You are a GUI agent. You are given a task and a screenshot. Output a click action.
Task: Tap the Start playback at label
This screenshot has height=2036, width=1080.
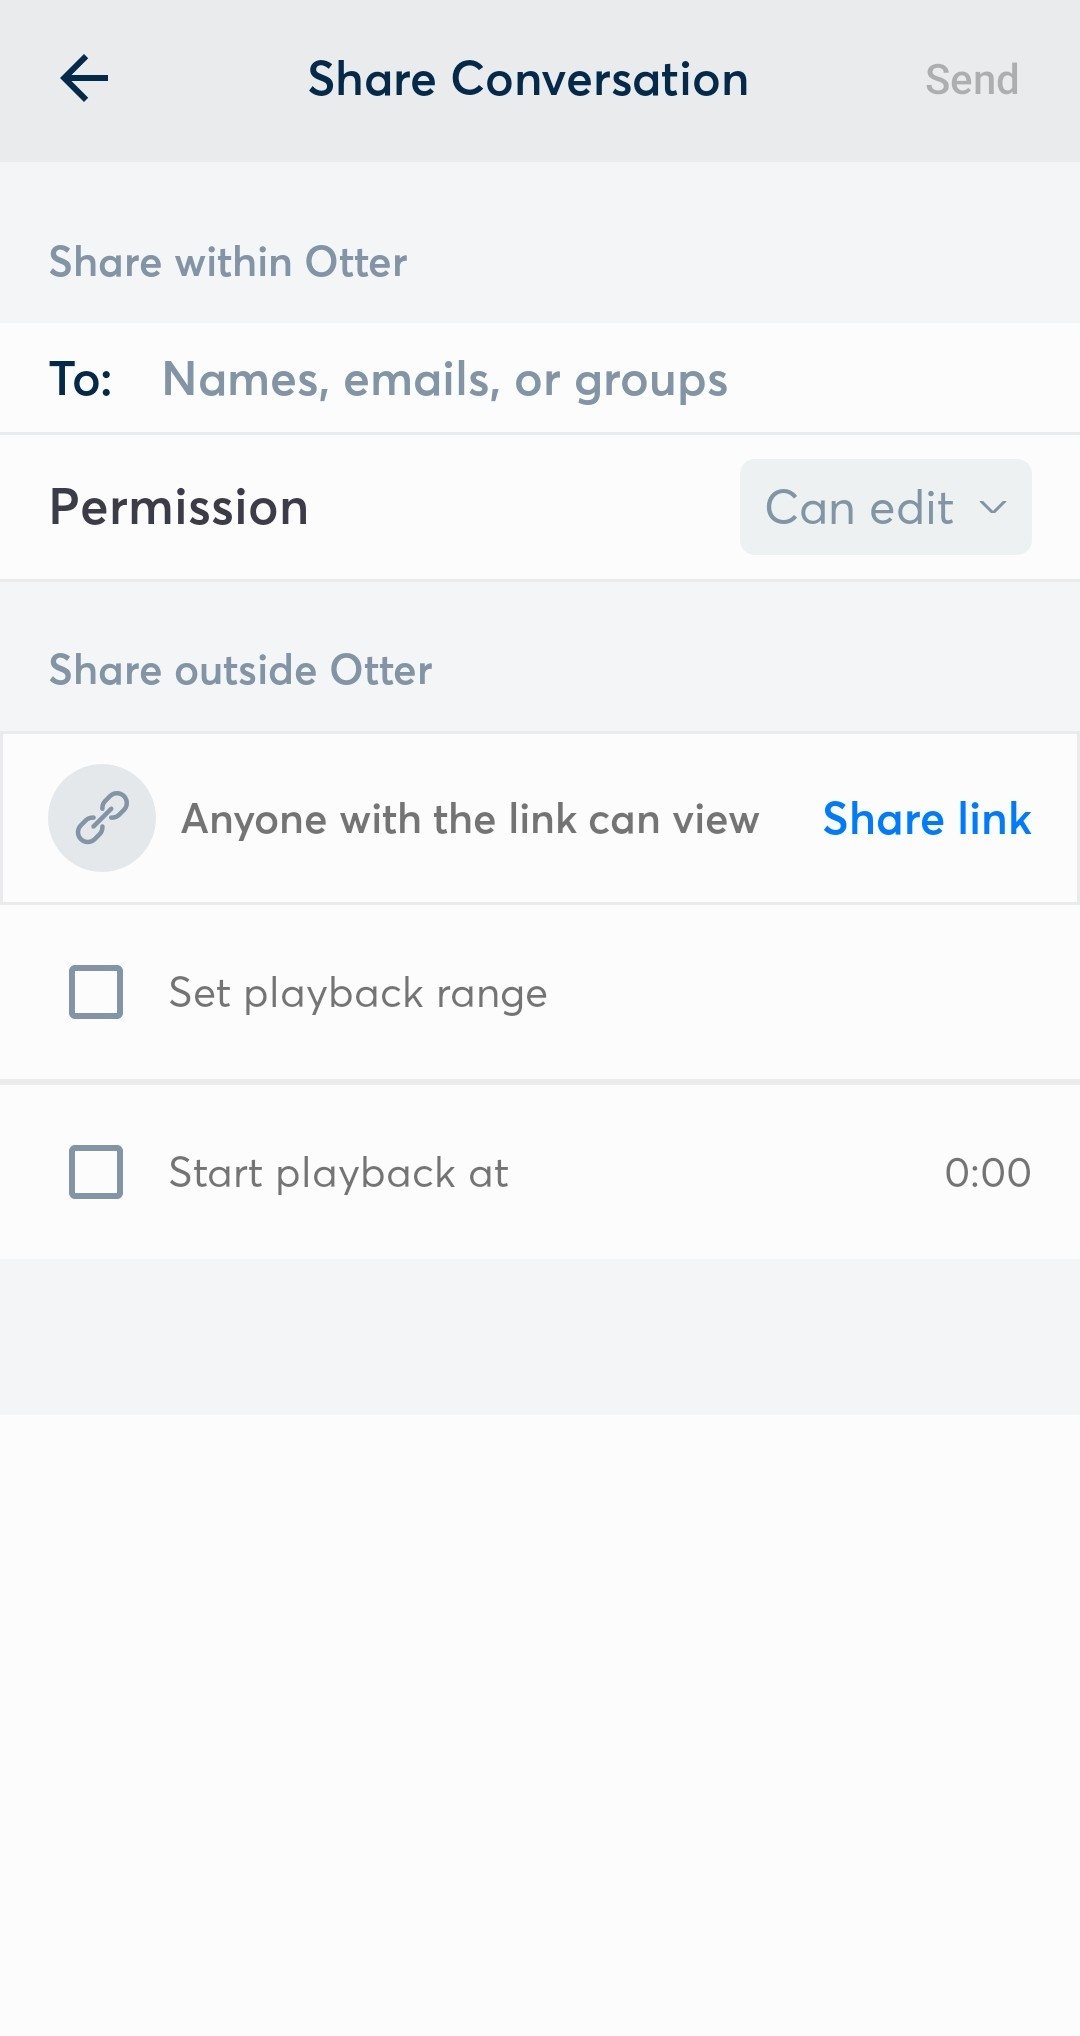[x=338, y=1173]
